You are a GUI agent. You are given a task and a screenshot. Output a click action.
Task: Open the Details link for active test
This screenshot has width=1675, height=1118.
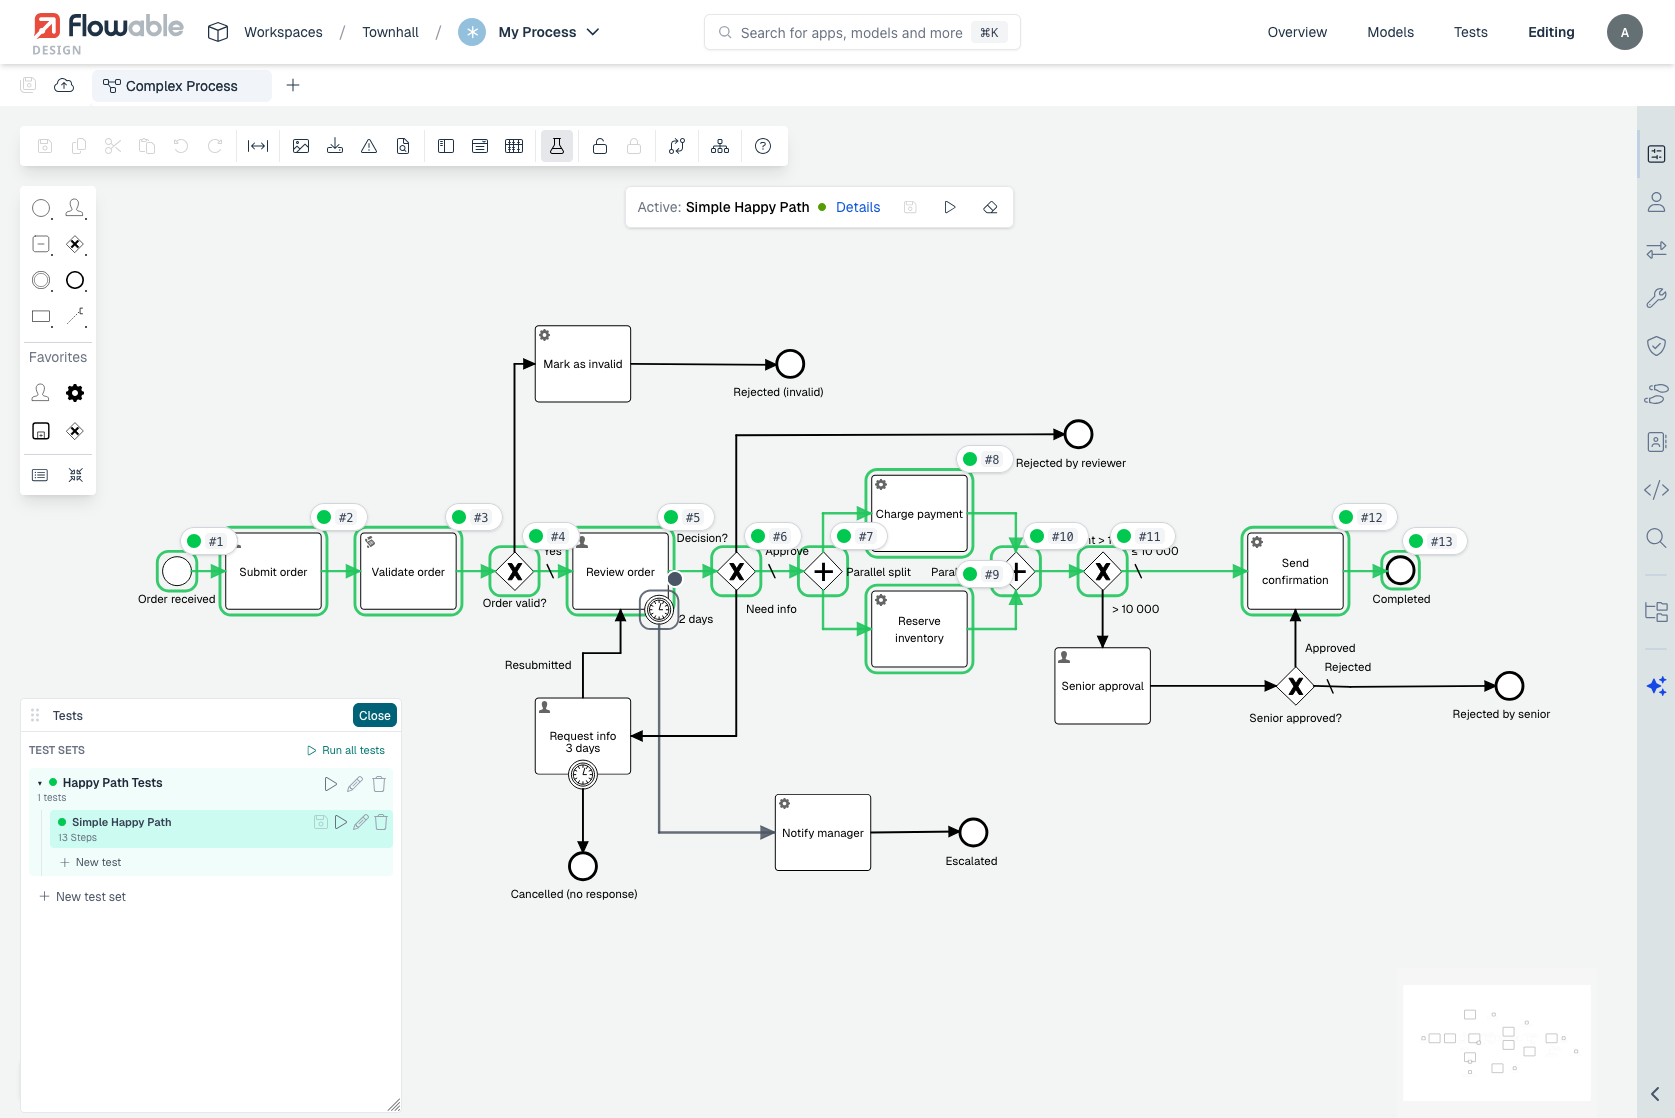pyautogui.click(x=858, y=207)
